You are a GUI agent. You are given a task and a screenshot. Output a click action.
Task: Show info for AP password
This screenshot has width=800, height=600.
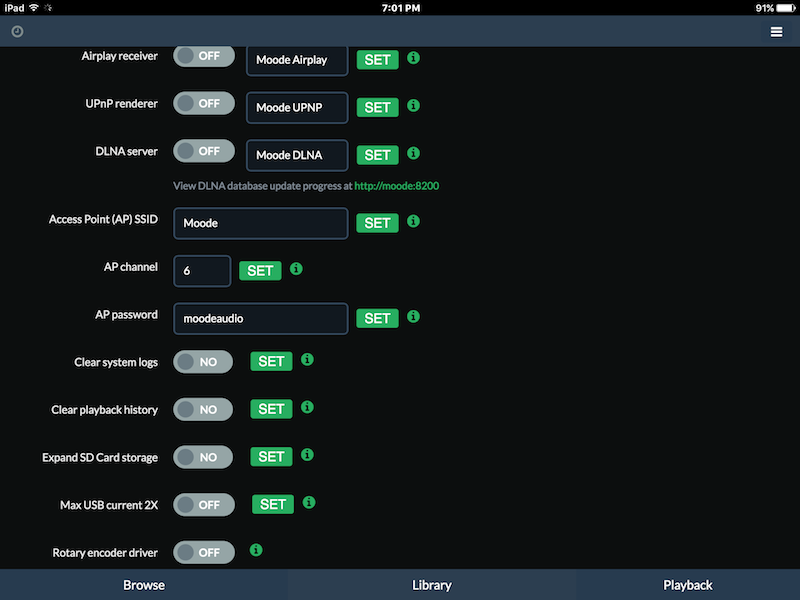coord(413,316)
